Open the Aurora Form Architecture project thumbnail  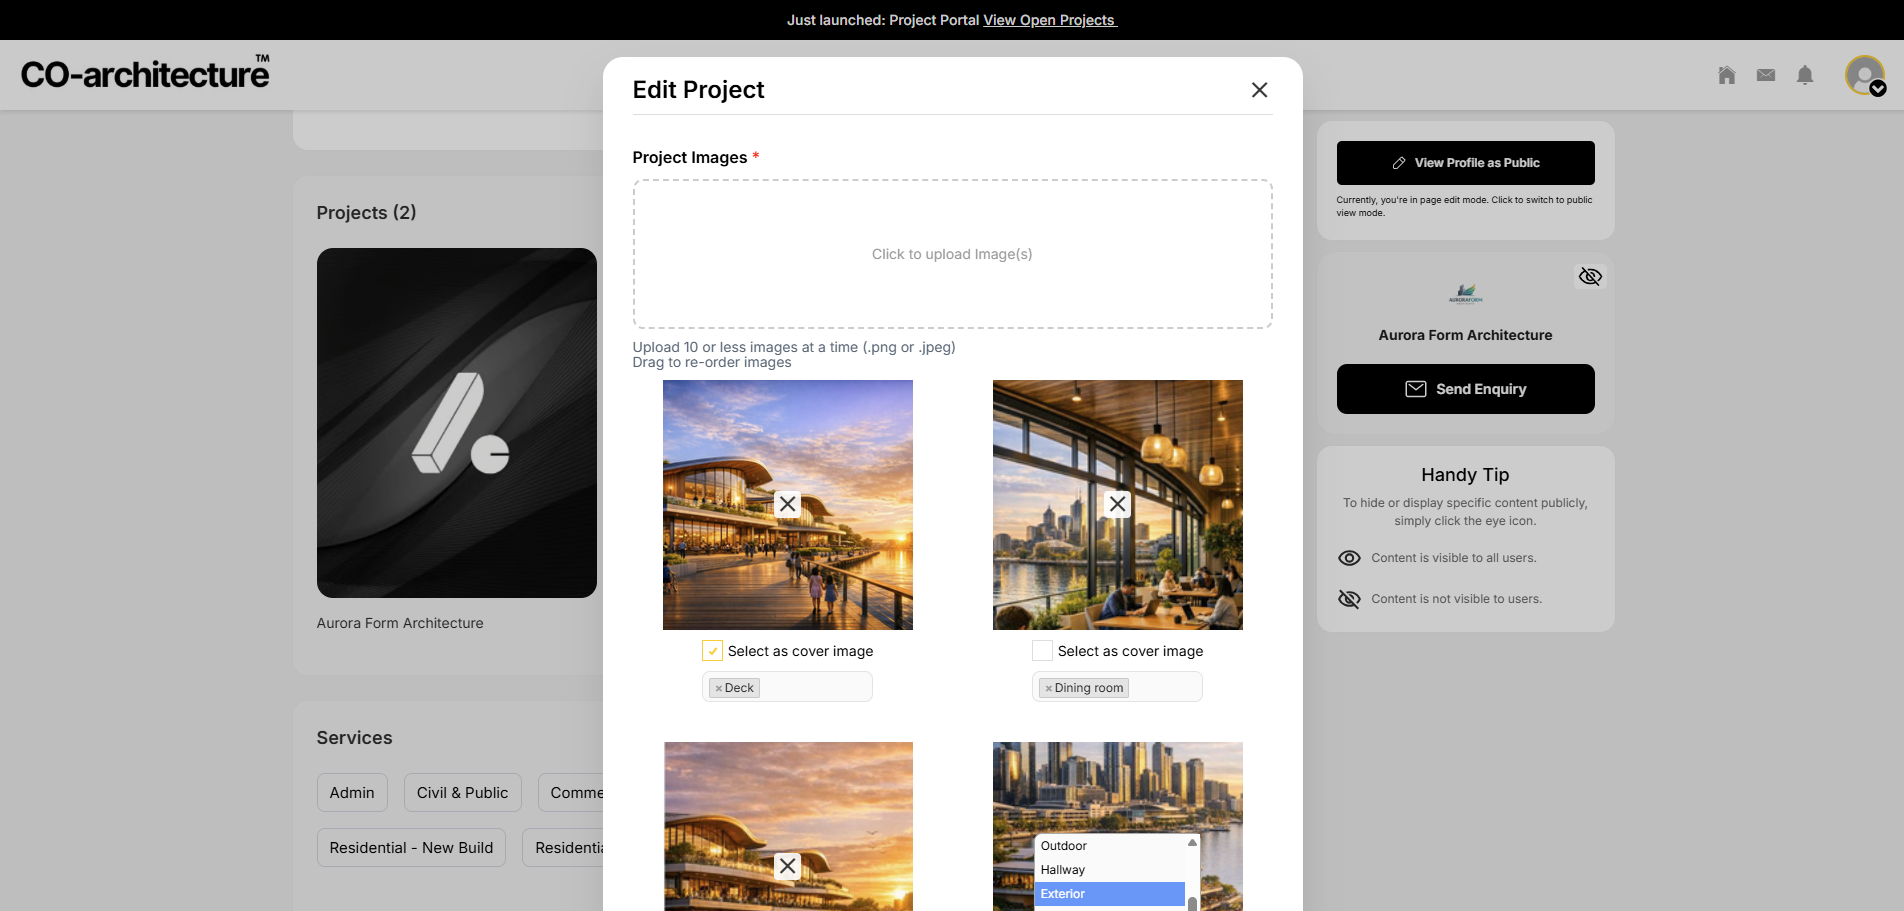457,423
